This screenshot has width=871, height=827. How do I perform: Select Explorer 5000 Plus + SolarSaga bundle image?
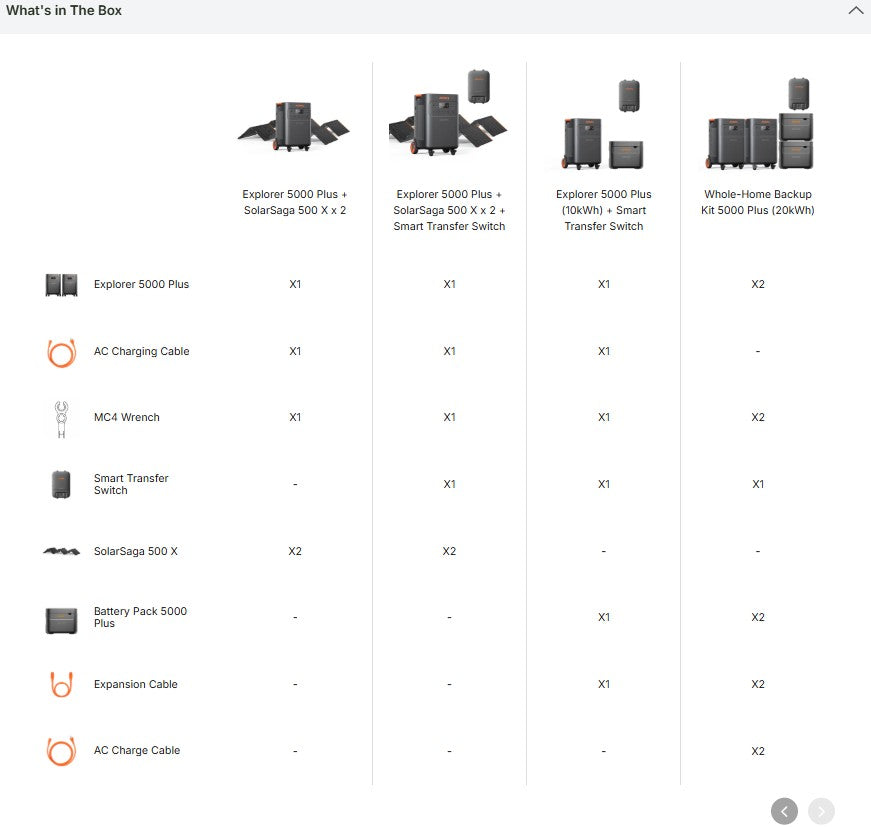pos(294,125)
